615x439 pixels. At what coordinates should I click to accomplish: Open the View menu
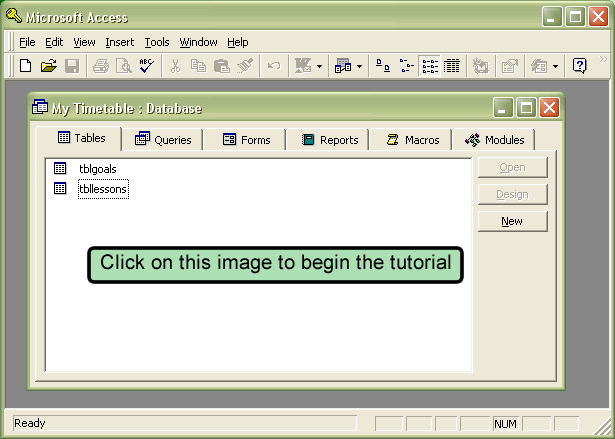(84, 42)
